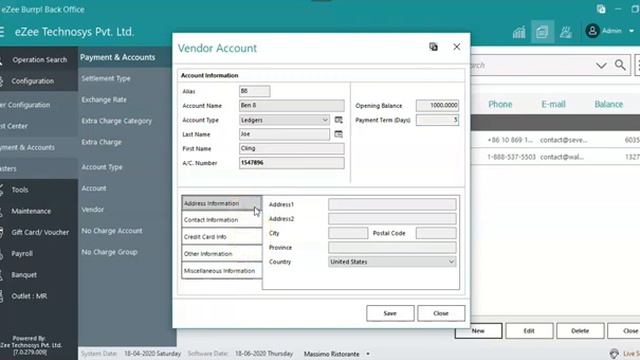Viewport: 640px width, 360px height.
Task: Click the Delete button in the vendor list
Action: [x=580, y=331]
